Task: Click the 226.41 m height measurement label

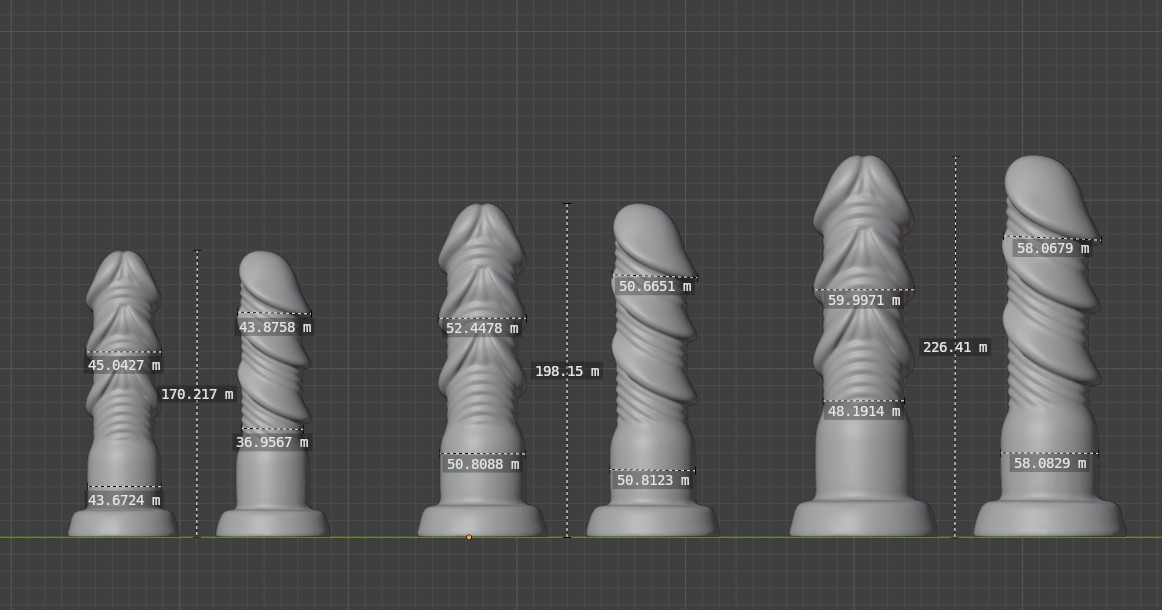Action: click(x=955, y=347)
